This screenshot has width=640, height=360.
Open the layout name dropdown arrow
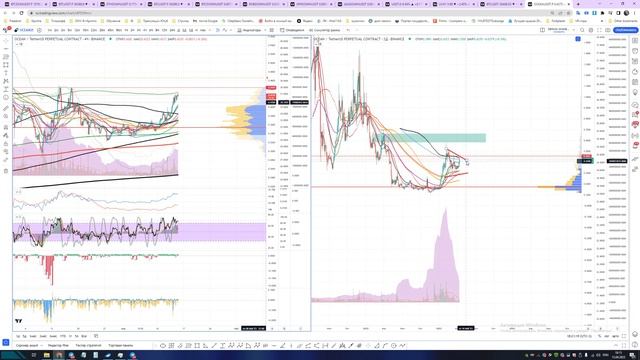574,30
